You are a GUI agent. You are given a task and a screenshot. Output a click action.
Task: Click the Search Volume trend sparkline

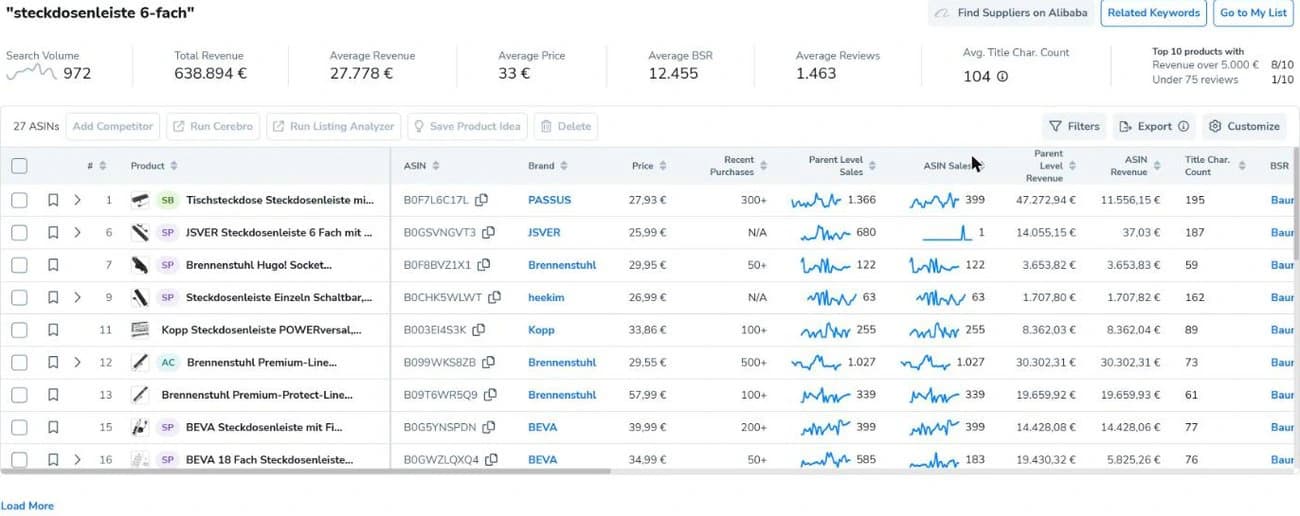click(x=31, y=72)
